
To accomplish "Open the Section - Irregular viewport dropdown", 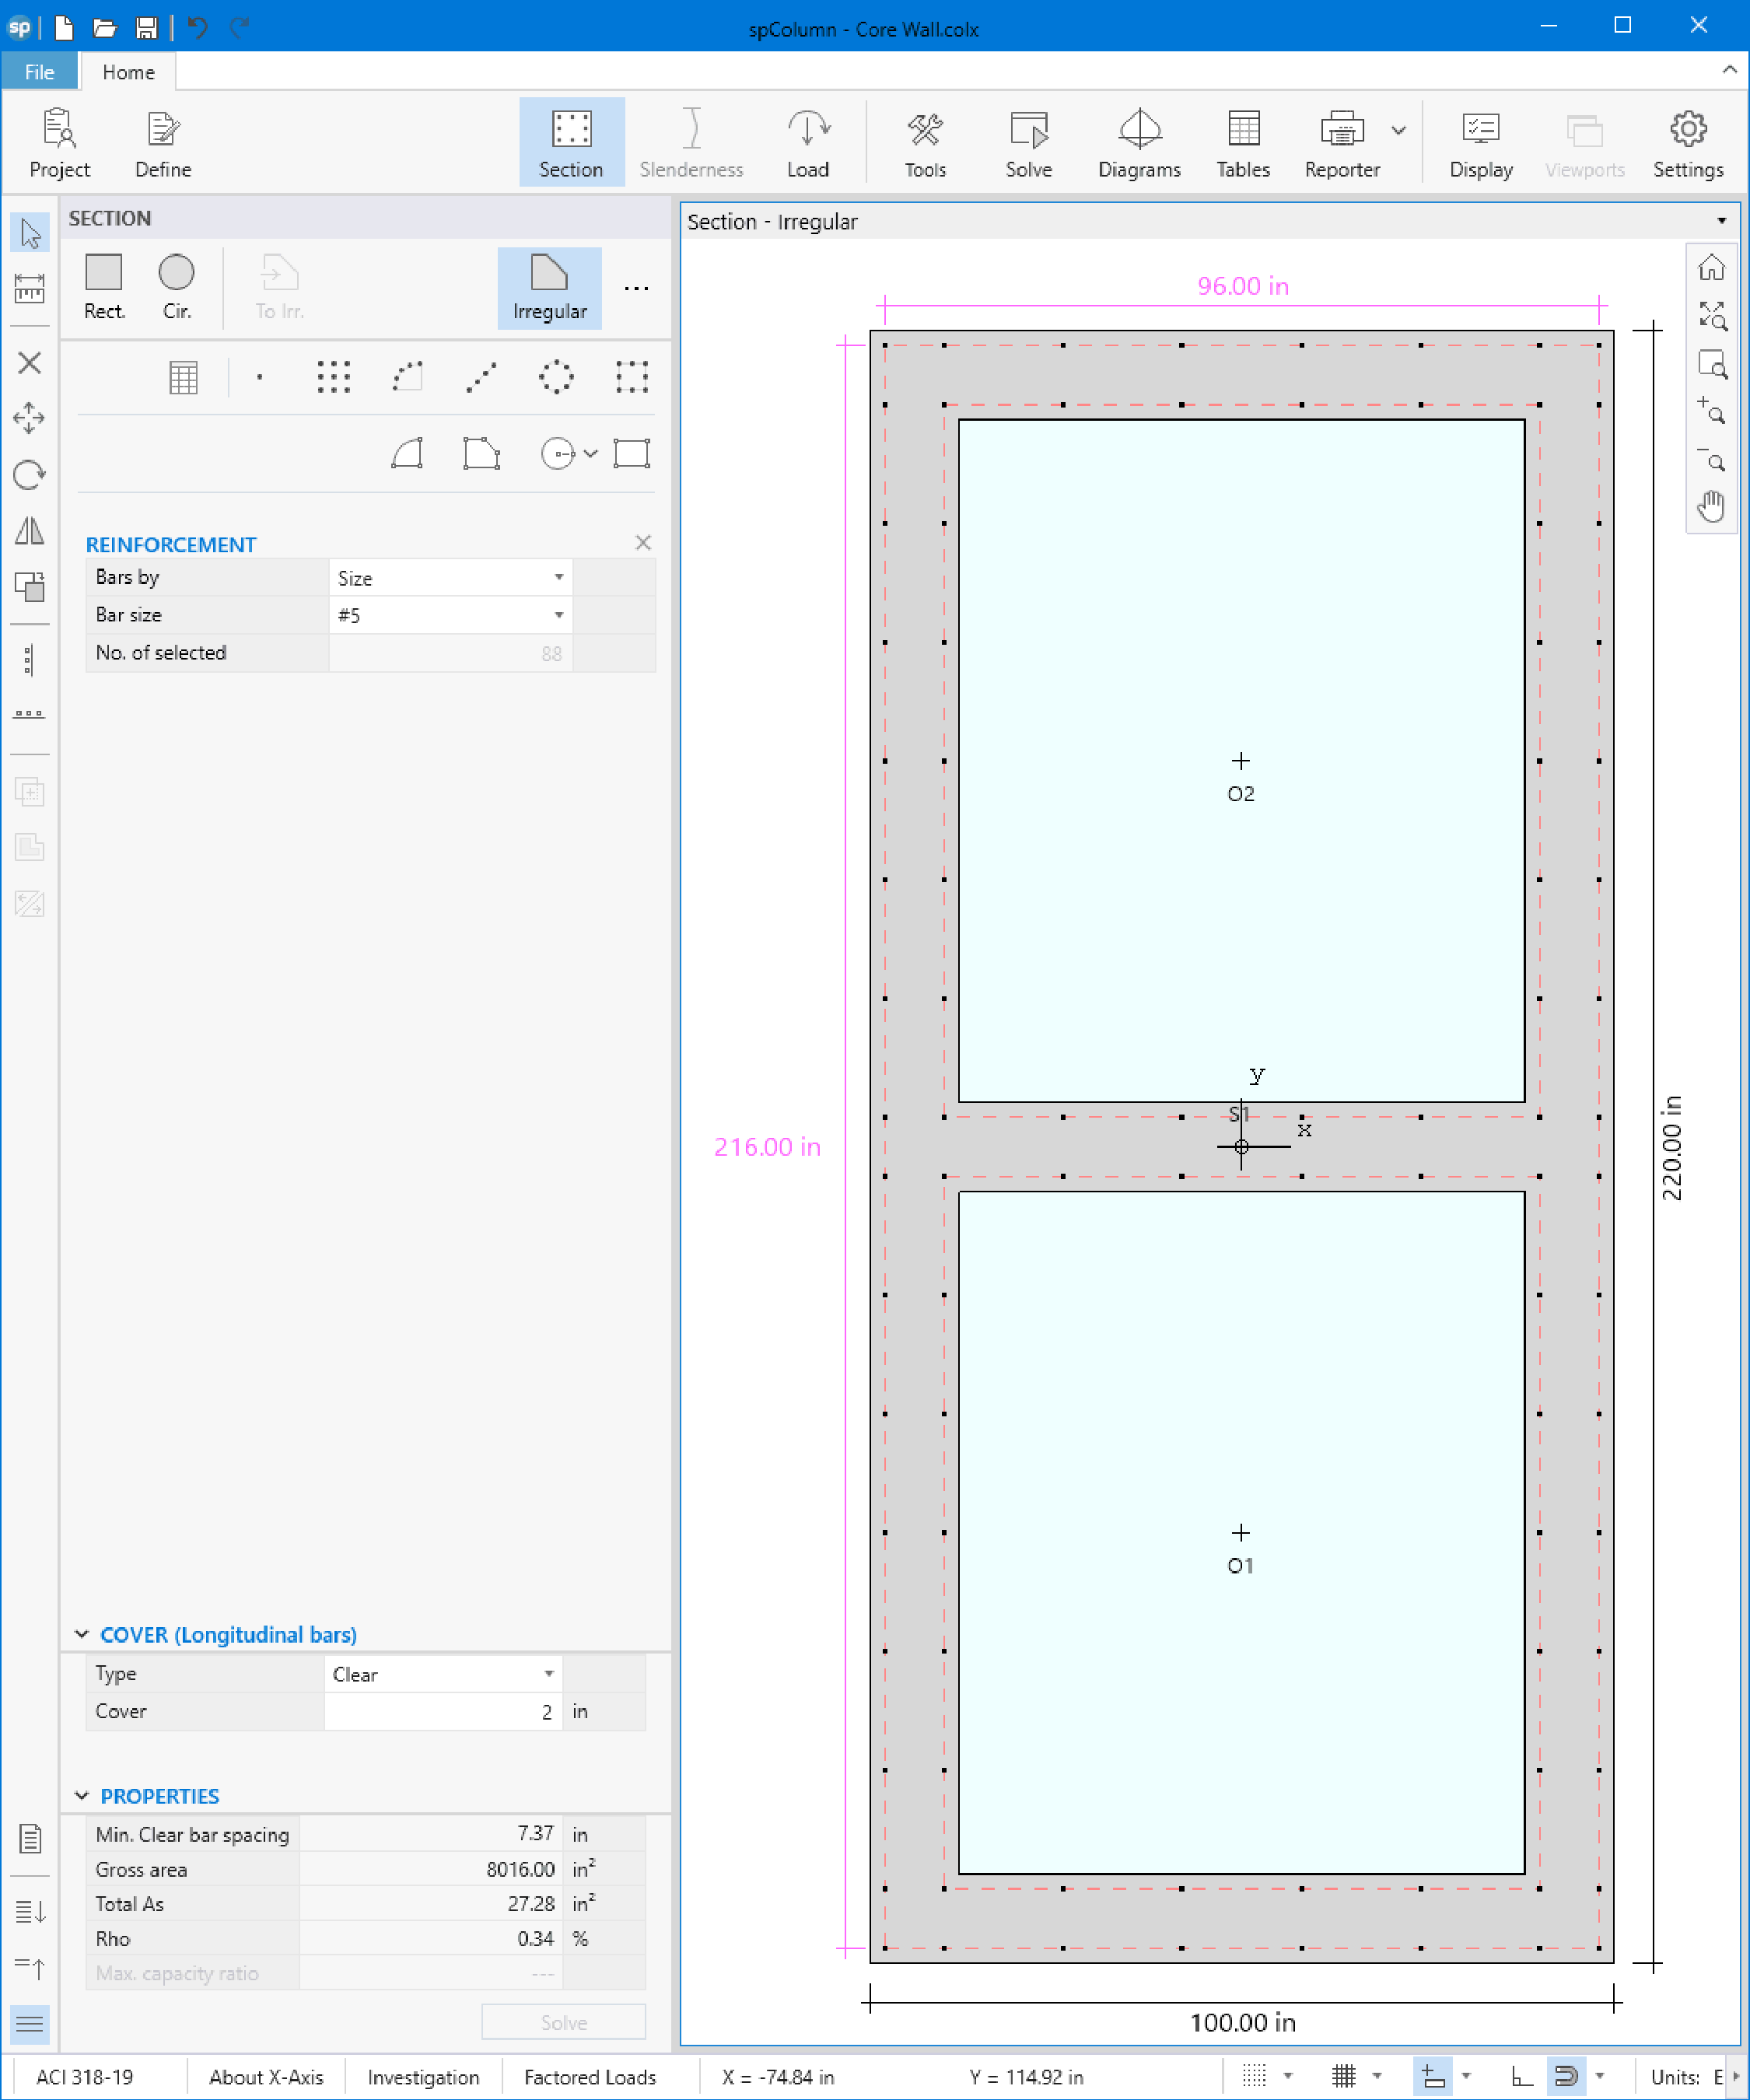I will pos(1721,221).
